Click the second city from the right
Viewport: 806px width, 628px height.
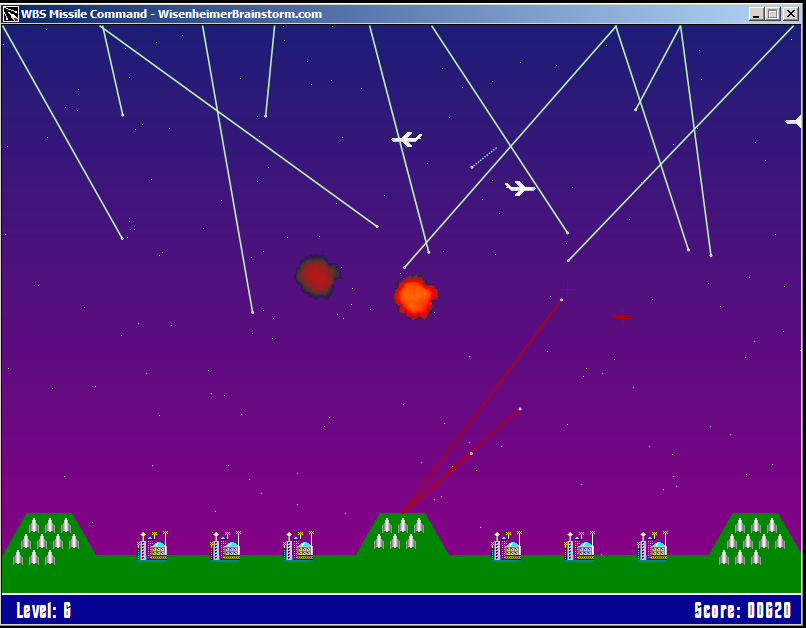pos(580,546)
